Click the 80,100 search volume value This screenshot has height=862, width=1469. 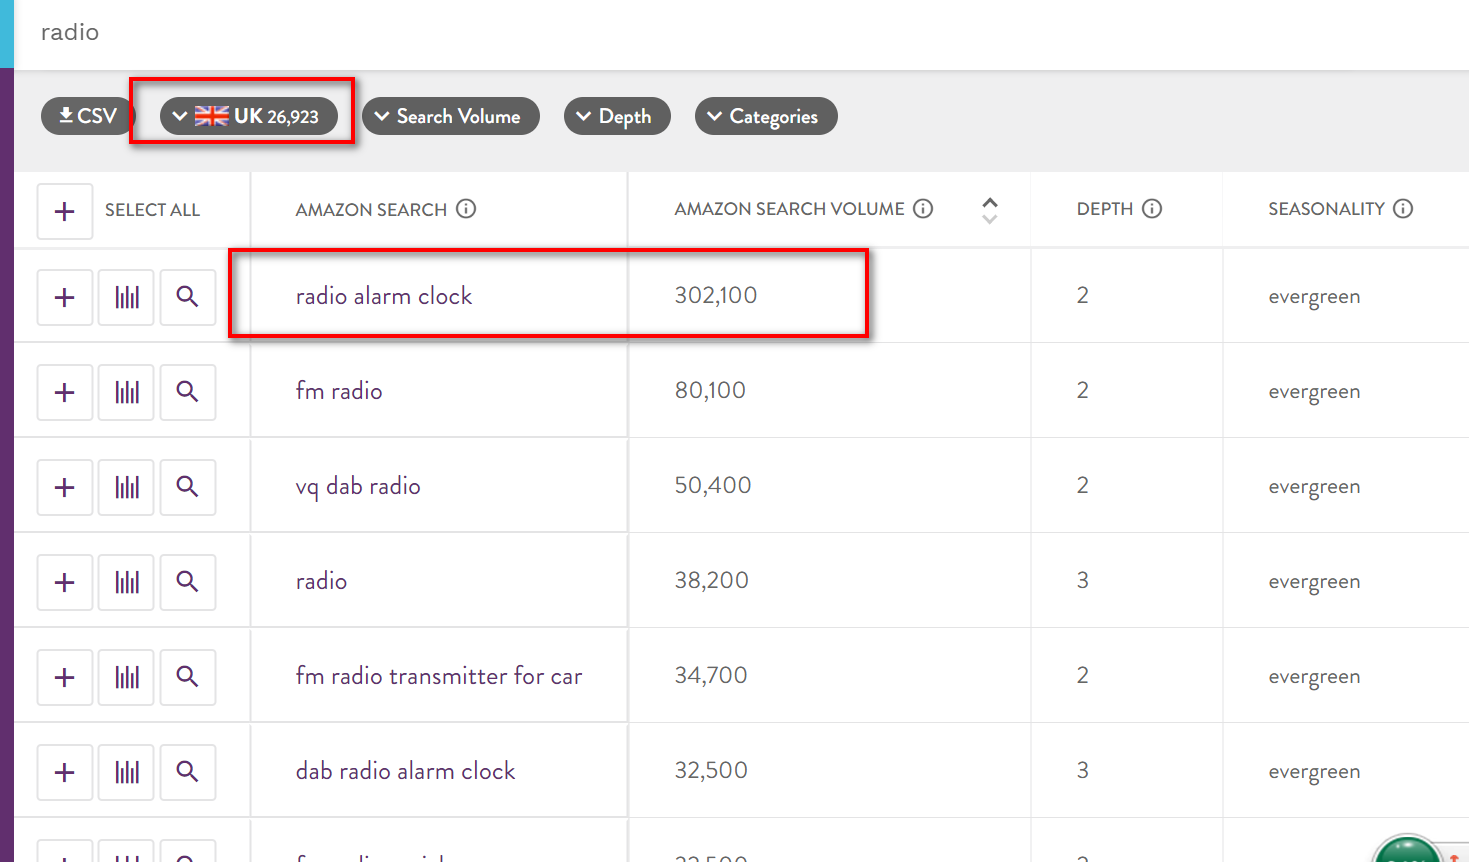(x=710, y=390)
